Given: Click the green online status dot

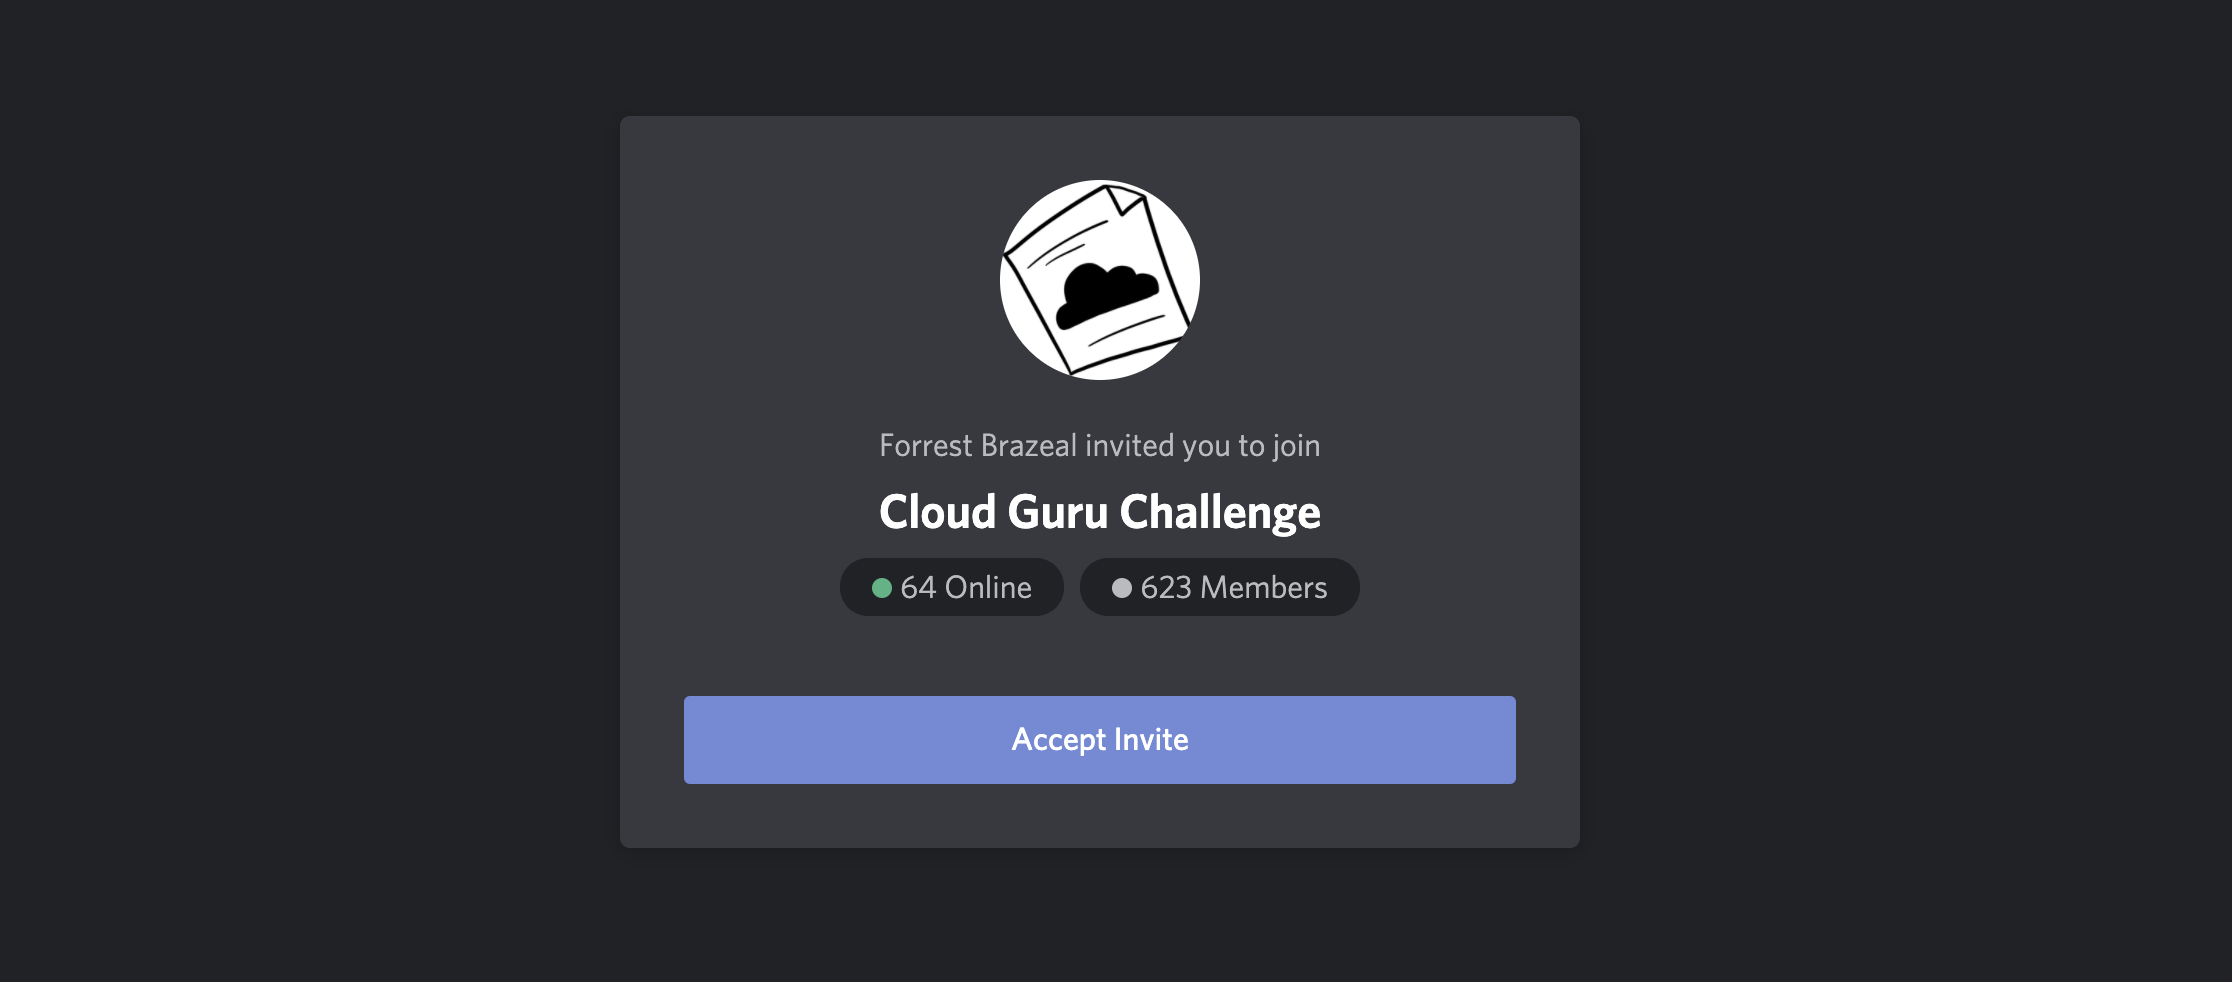Looking at the screenshot, I should point(882,588).
